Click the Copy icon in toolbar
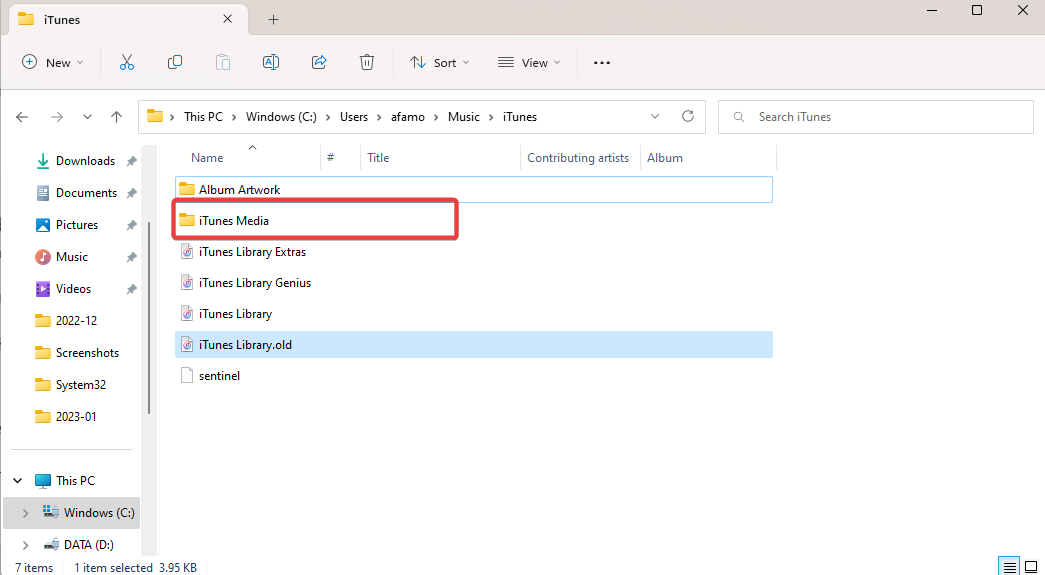1045x575 pixels. [175, 62]
